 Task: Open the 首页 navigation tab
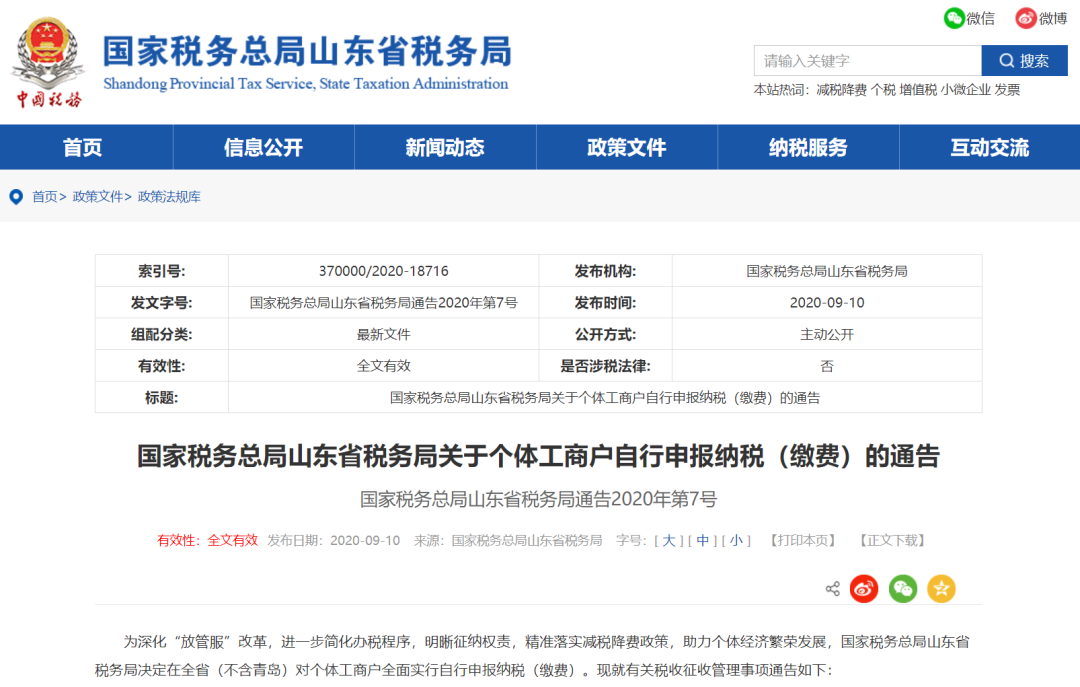pyautogui.click(x=83, y=147)
